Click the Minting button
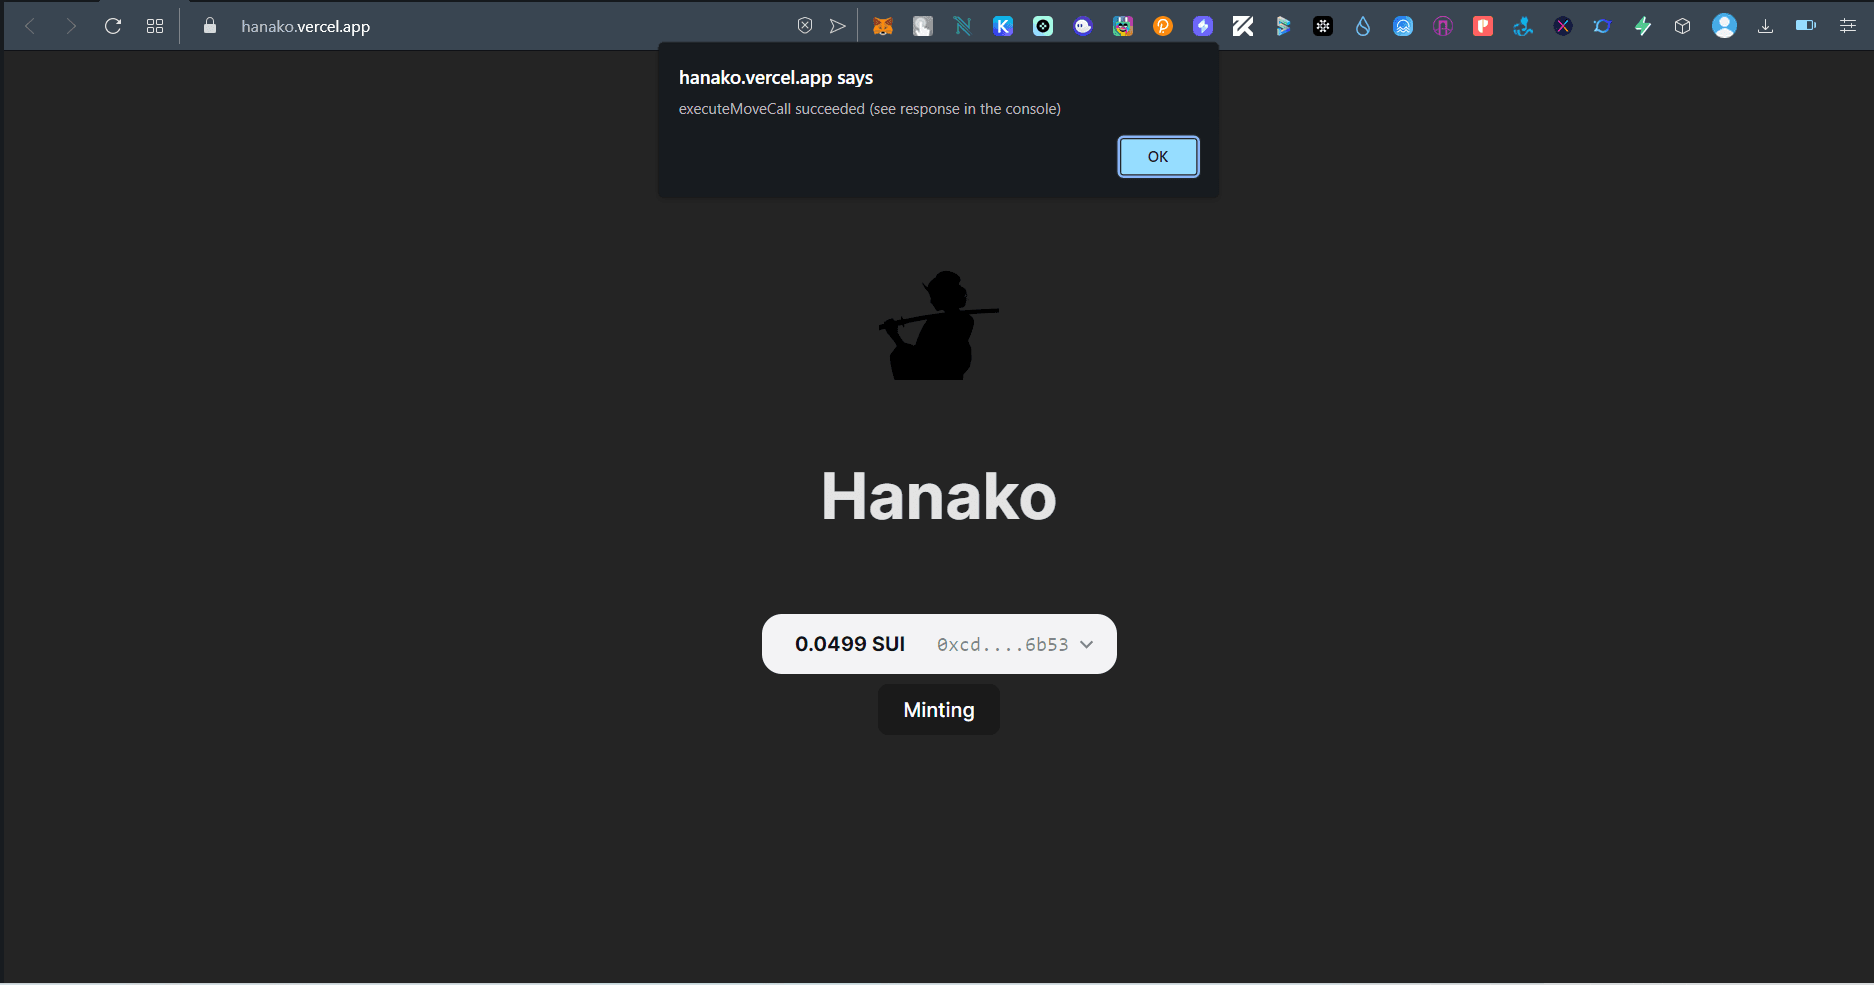 (938, 710)
